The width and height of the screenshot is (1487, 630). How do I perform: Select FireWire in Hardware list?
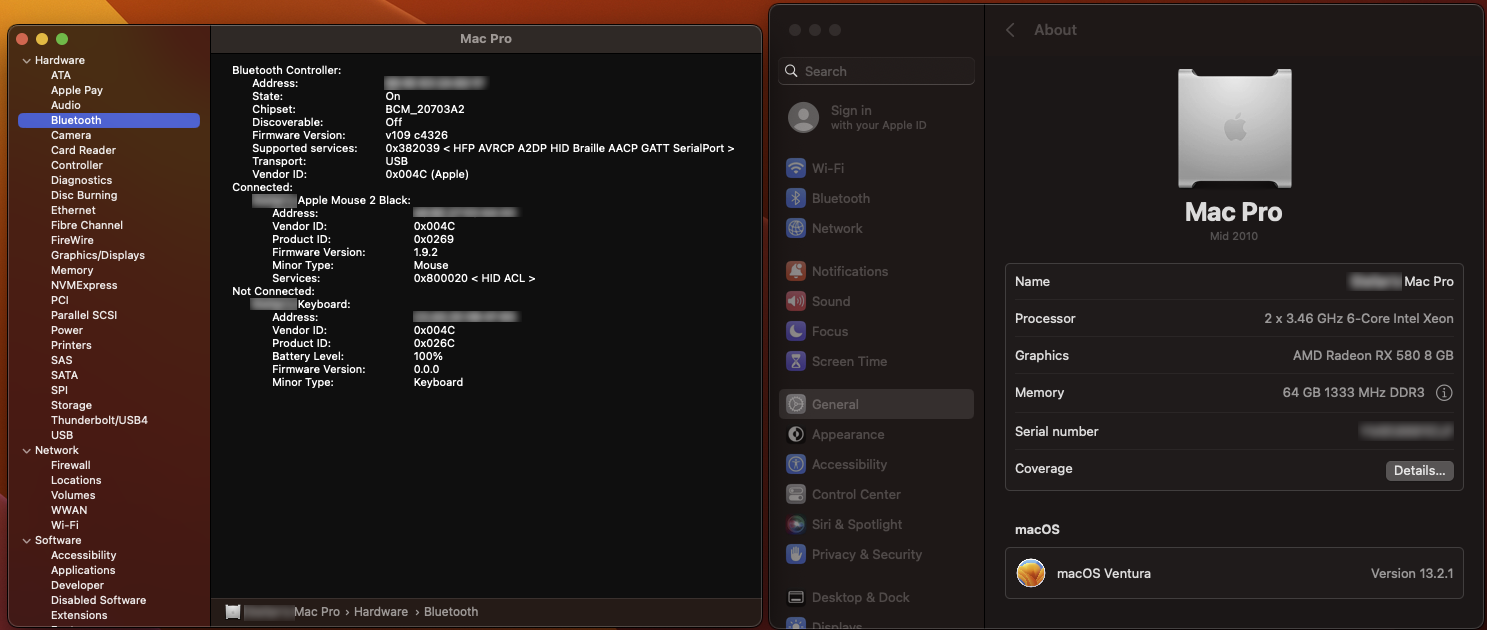click(72, 240)
